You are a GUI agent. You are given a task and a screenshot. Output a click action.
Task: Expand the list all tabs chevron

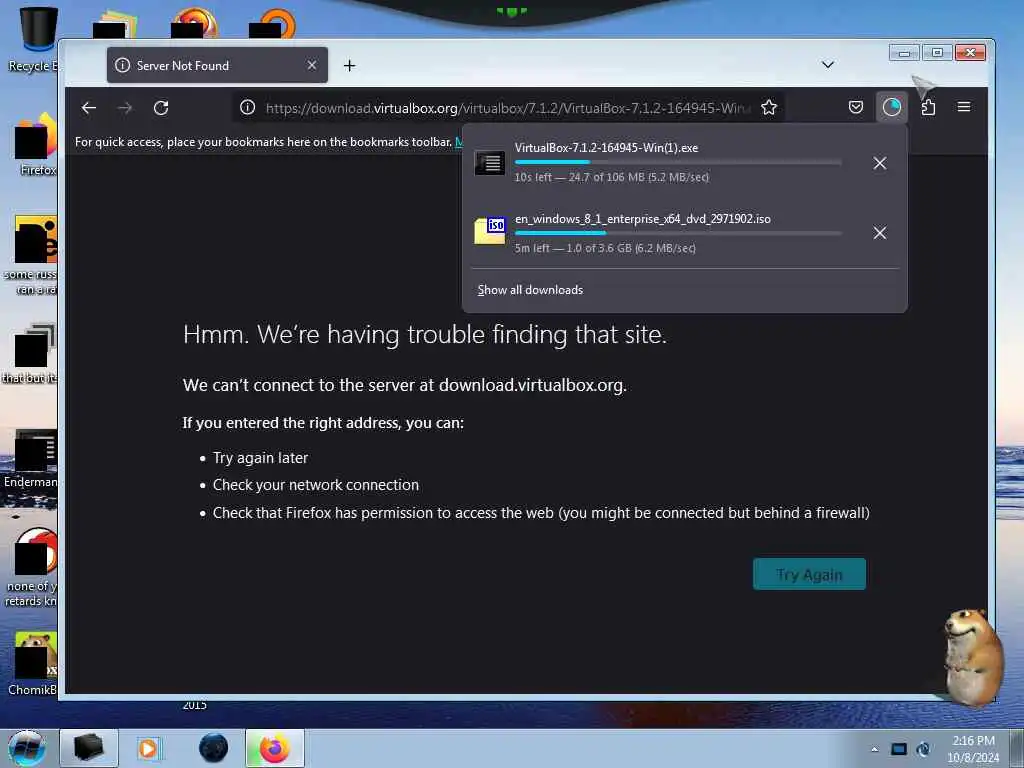coord(827,65)
